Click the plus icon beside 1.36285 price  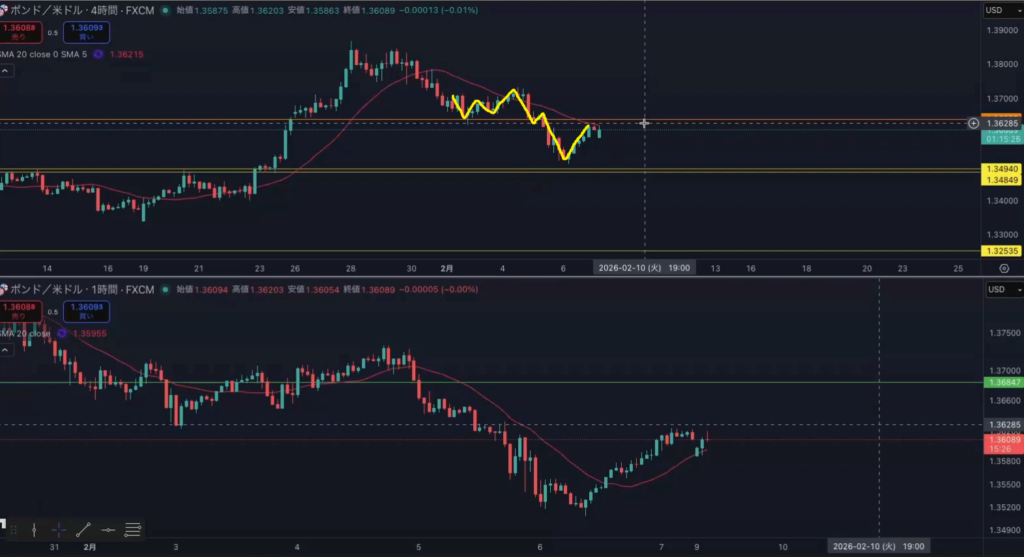973,123
